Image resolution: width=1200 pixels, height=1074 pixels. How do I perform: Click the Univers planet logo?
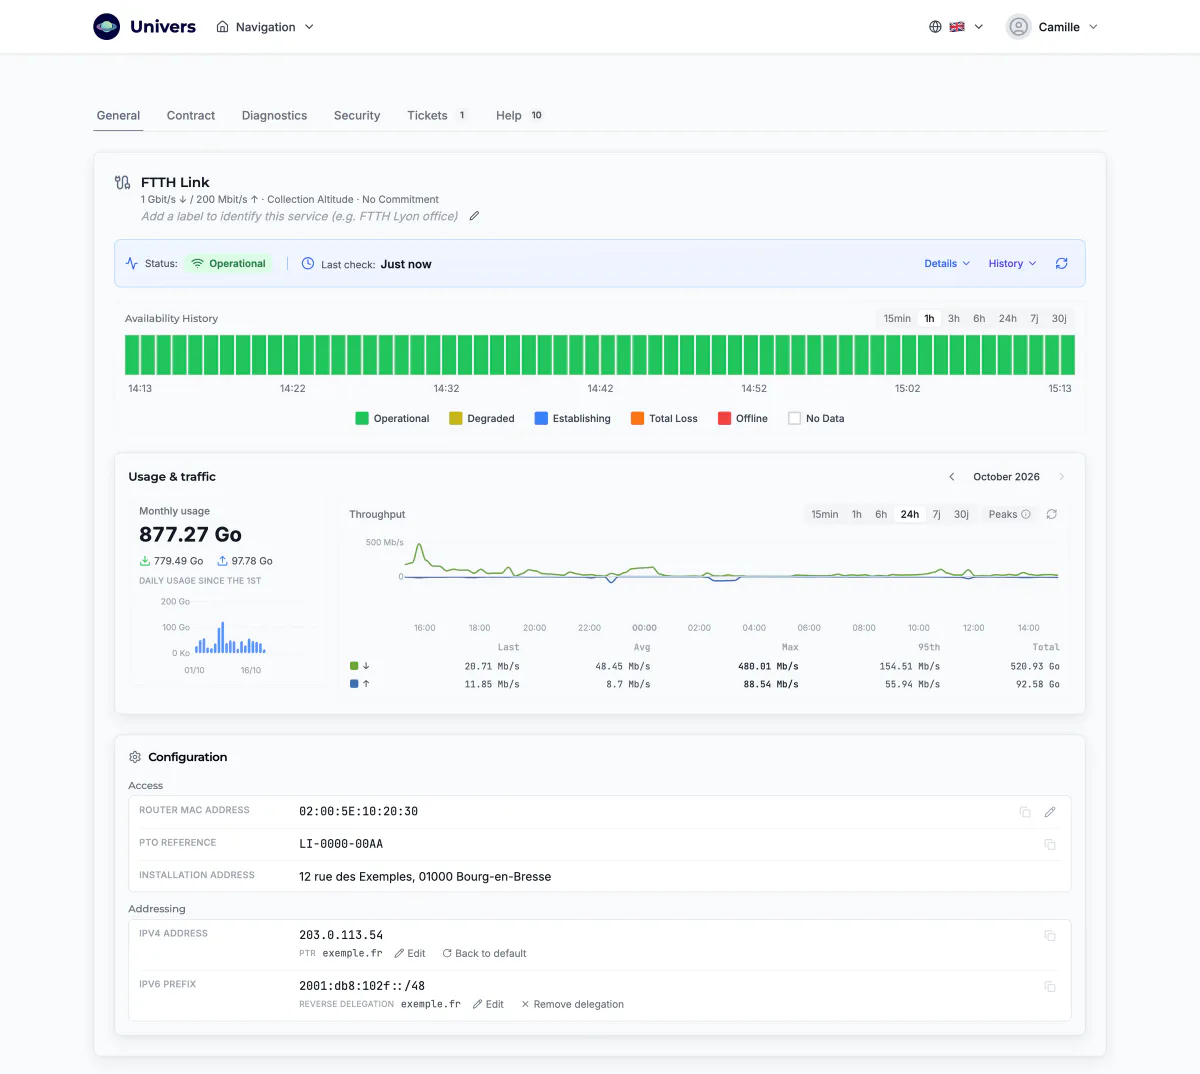[107, 27]
